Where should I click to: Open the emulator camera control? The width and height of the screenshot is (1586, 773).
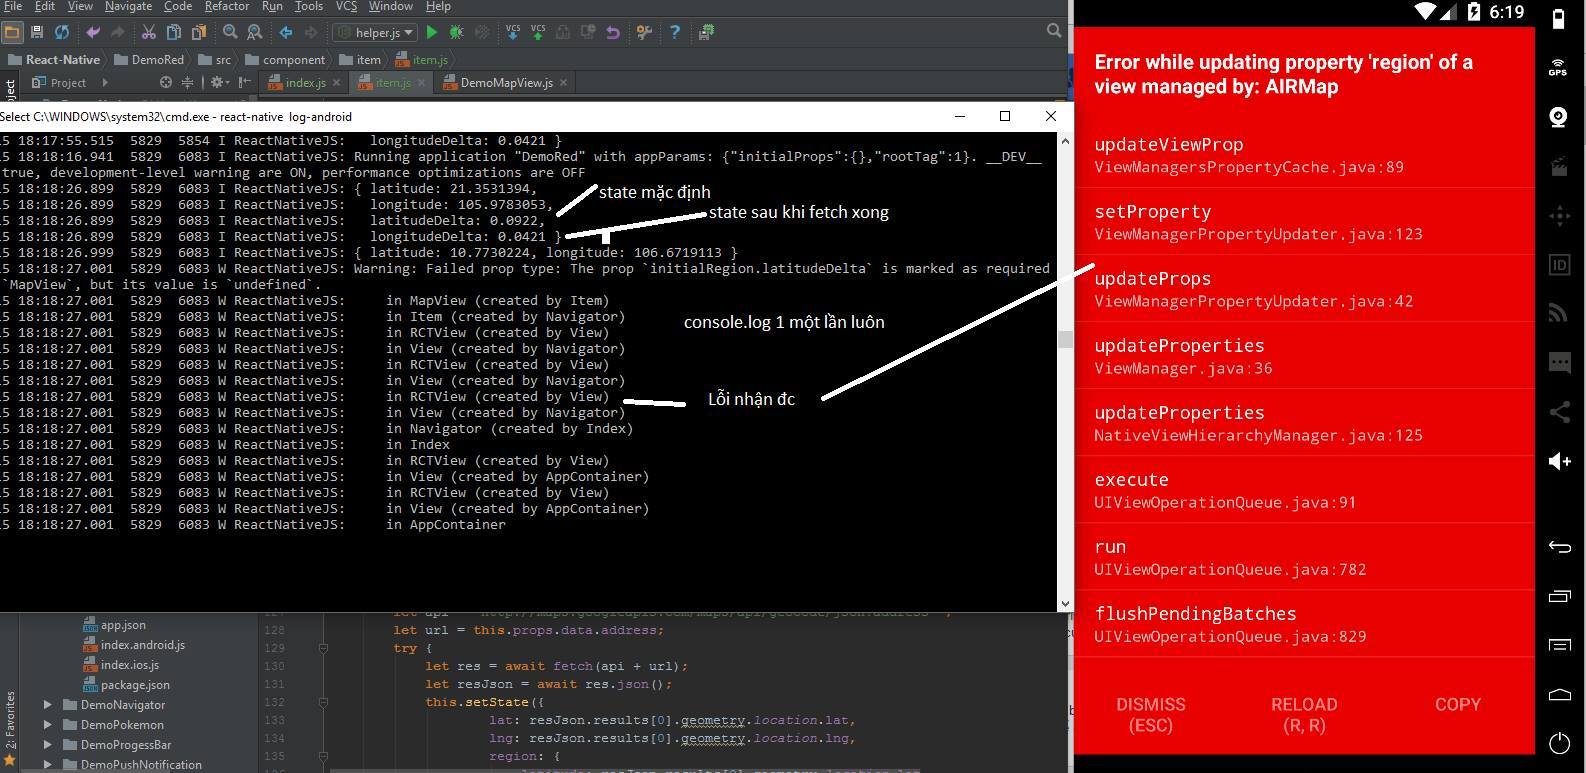pos(1558,118)
